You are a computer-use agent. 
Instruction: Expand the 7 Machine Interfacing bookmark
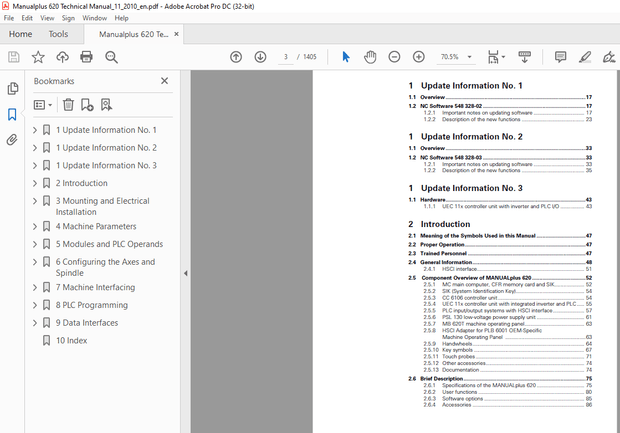[x=35, y=287]
